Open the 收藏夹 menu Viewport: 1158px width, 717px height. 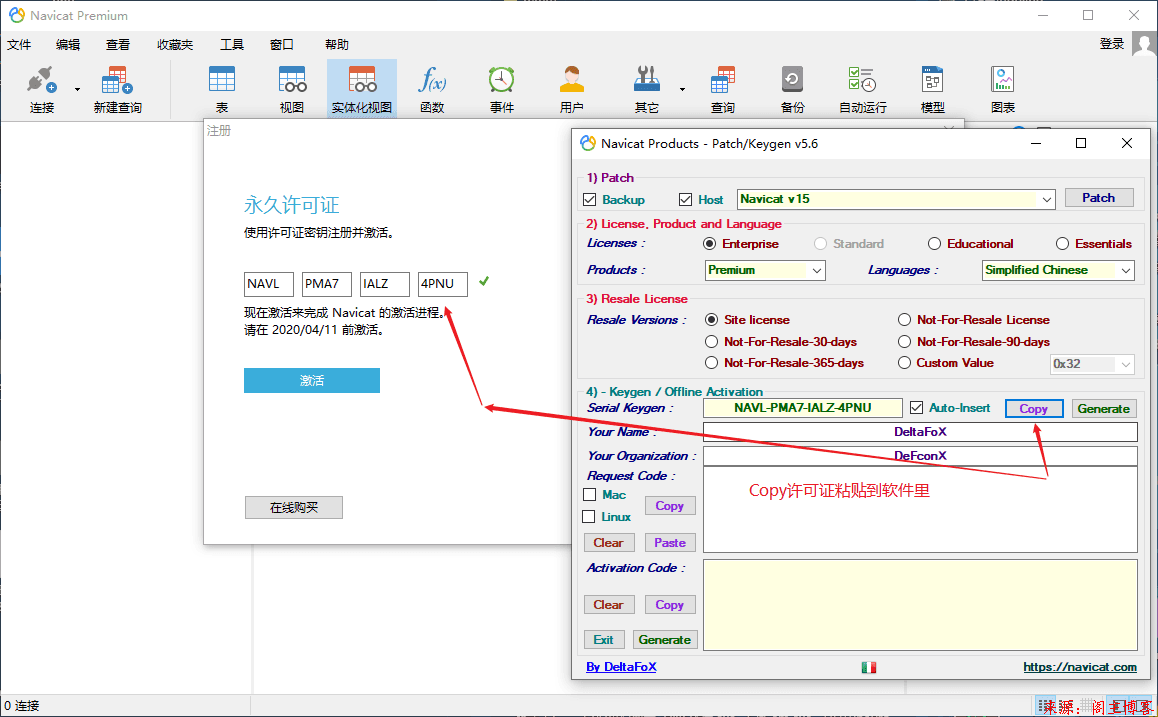pos(175,44)
